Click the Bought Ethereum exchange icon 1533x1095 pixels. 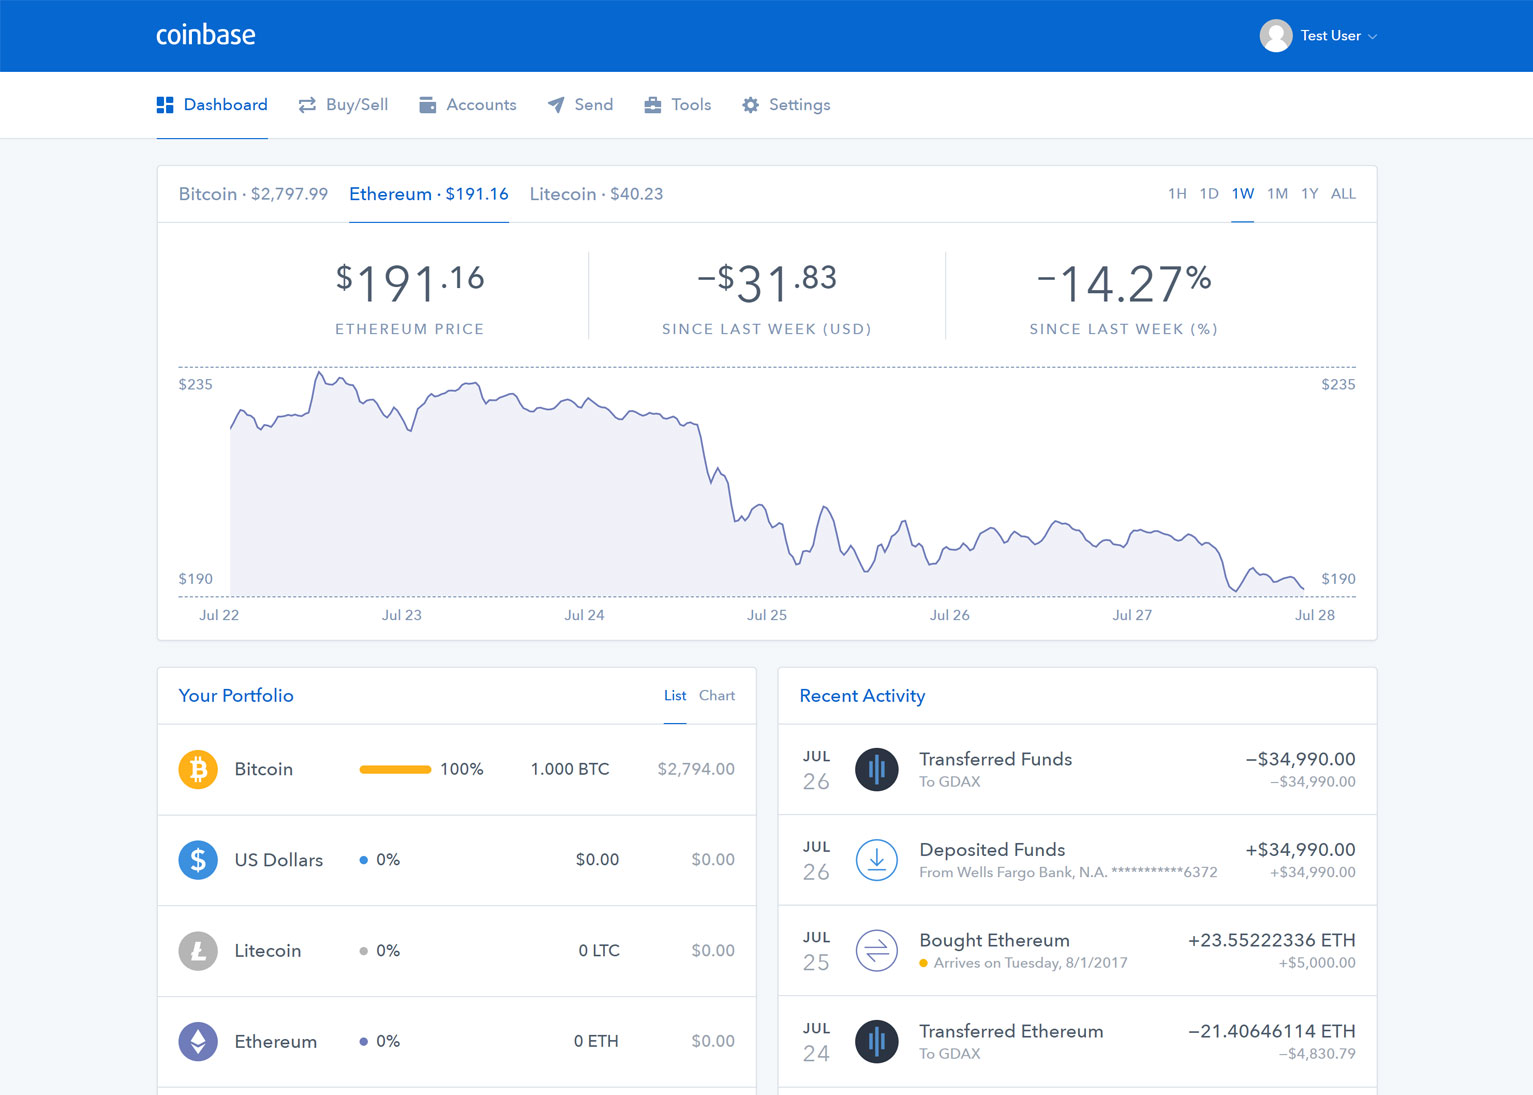click(877, 951)
